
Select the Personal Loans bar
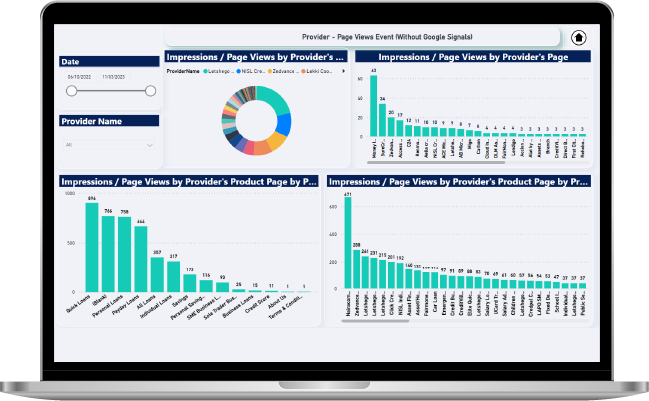[125, 255]
